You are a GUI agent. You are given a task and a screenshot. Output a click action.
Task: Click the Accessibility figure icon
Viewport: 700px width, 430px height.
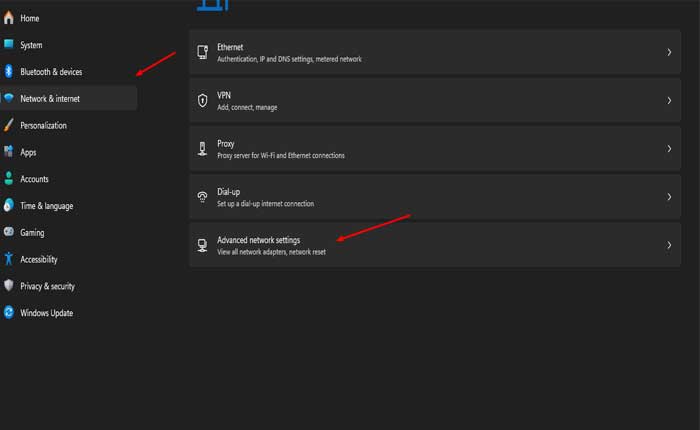coord(9,259)
